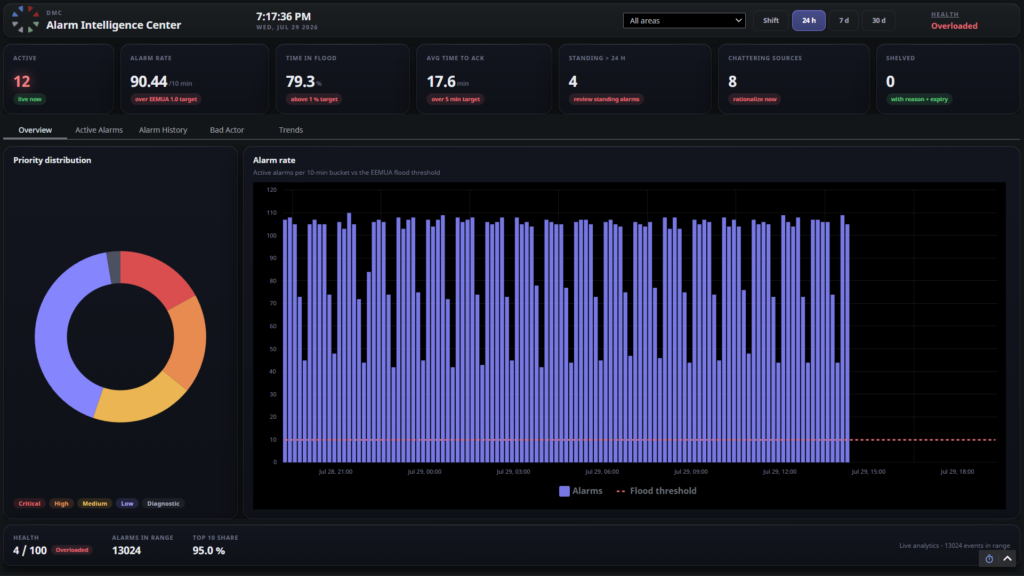Viewport: 1024px width, 576px height.
Task: Click the Shelved value 0
Action: point(890,82)
